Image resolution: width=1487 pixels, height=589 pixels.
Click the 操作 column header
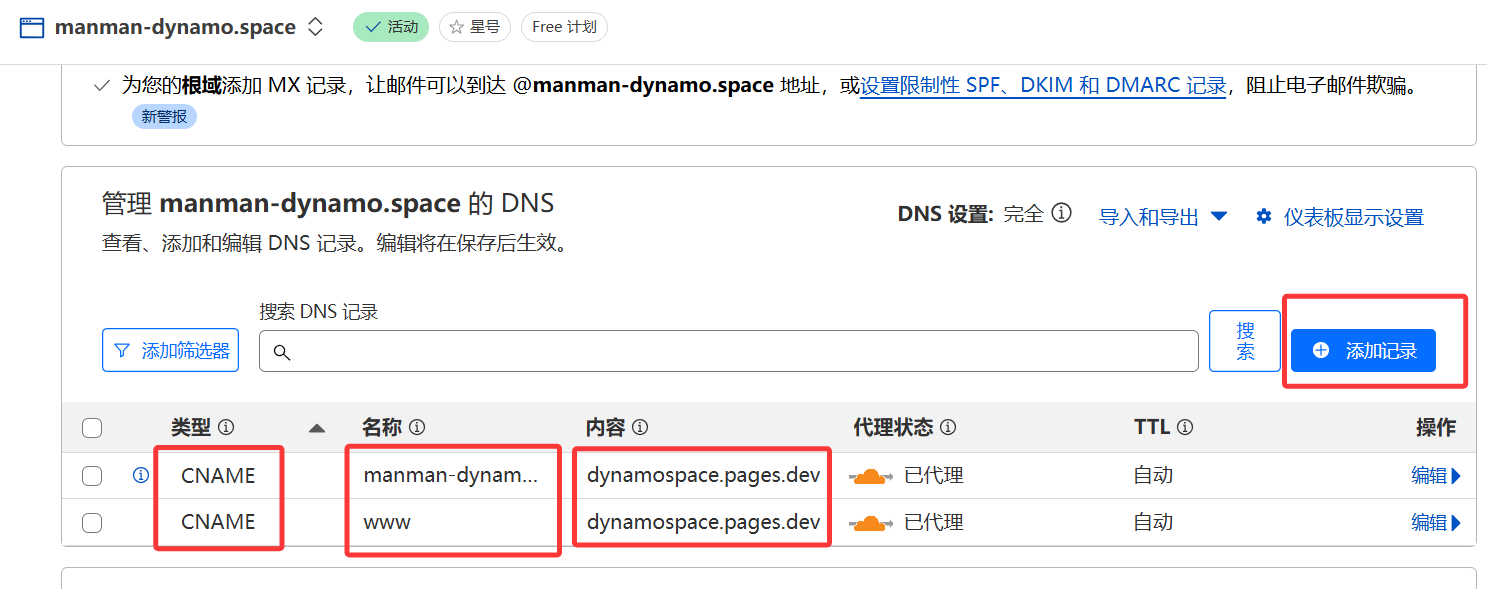tap(1436, 428)
